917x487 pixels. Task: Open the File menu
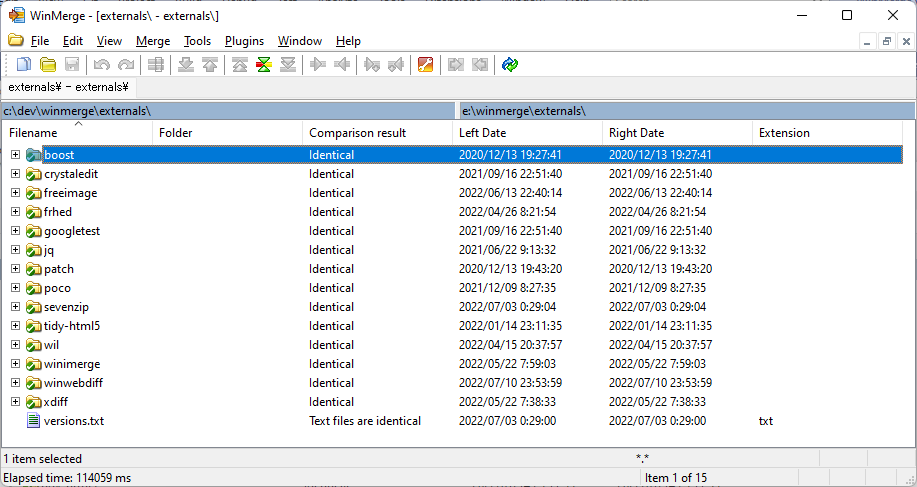[x=40, y=41]
